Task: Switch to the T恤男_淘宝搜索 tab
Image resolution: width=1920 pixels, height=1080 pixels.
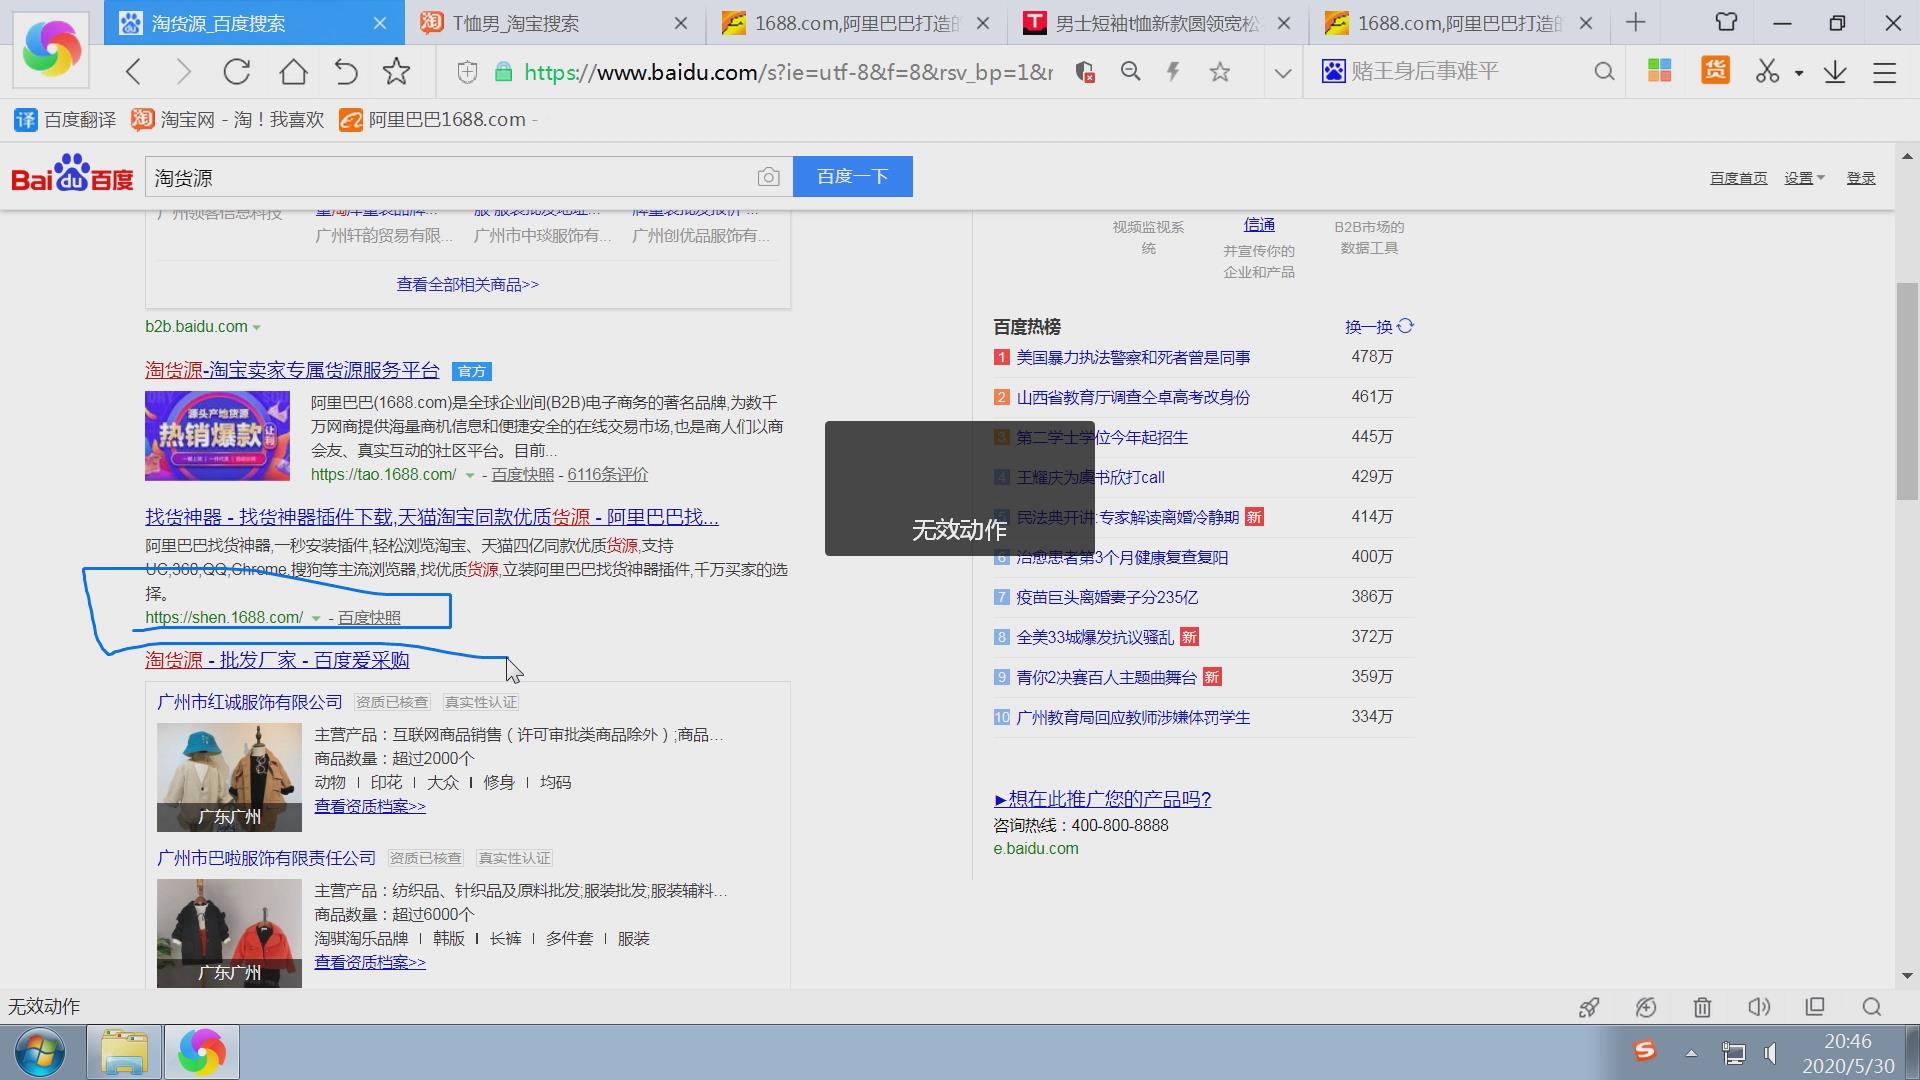Action: pyautogui.click(x=550, y=22)
